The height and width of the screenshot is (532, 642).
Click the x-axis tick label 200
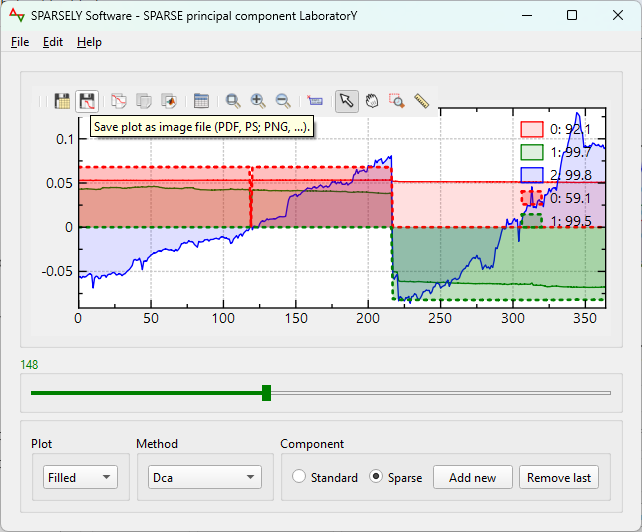(x=368, y=319)
